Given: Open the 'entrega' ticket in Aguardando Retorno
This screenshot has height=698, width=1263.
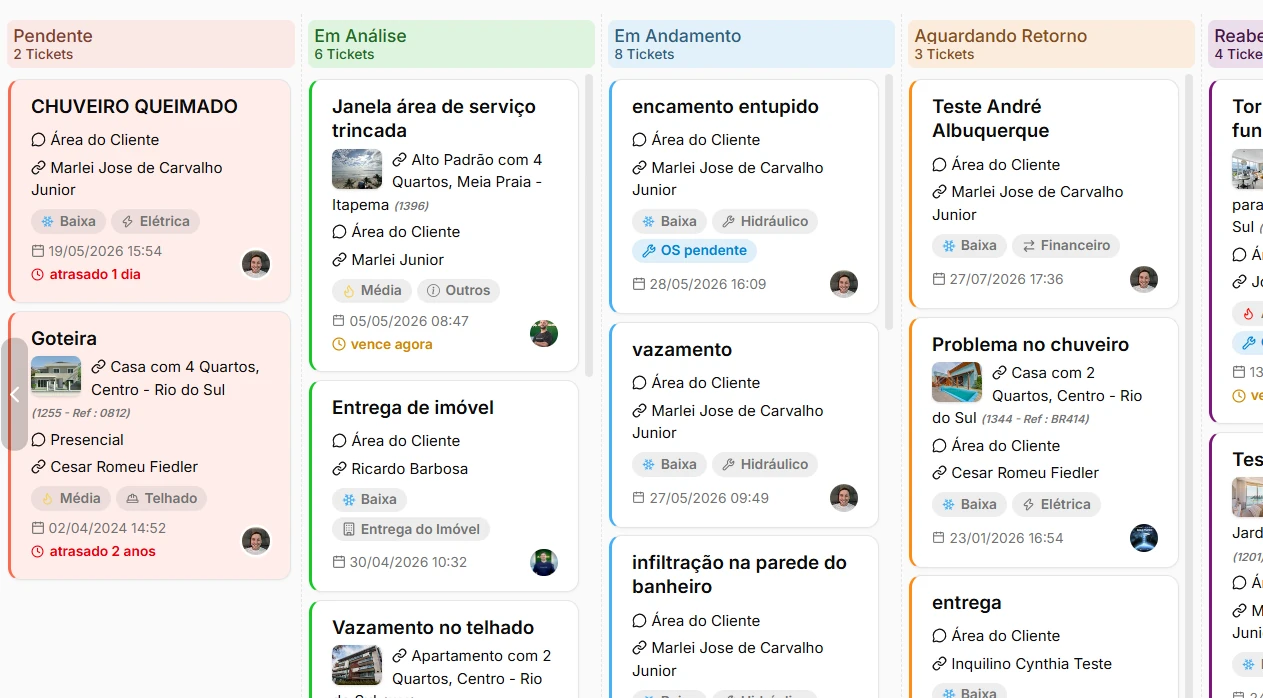Looking at the screenshot, I should [967, 602].
